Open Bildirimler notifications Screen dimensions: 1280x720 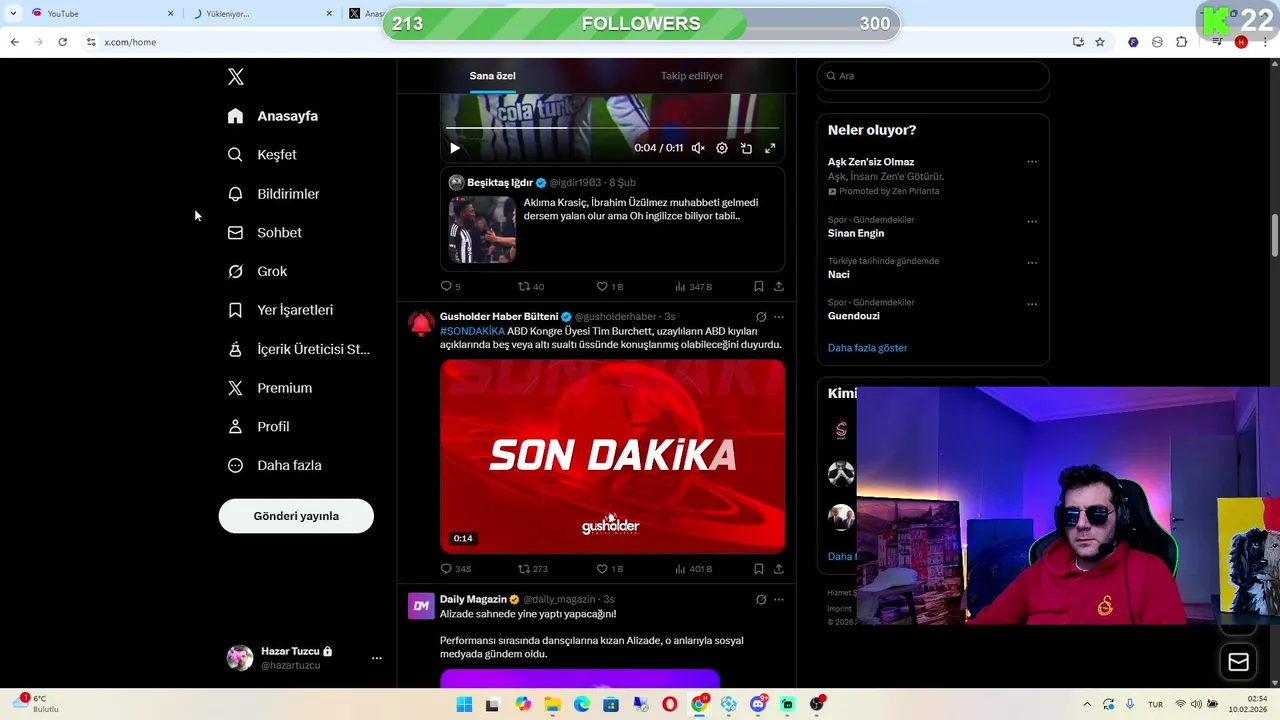pyautogui.click(x=274, y=194)
